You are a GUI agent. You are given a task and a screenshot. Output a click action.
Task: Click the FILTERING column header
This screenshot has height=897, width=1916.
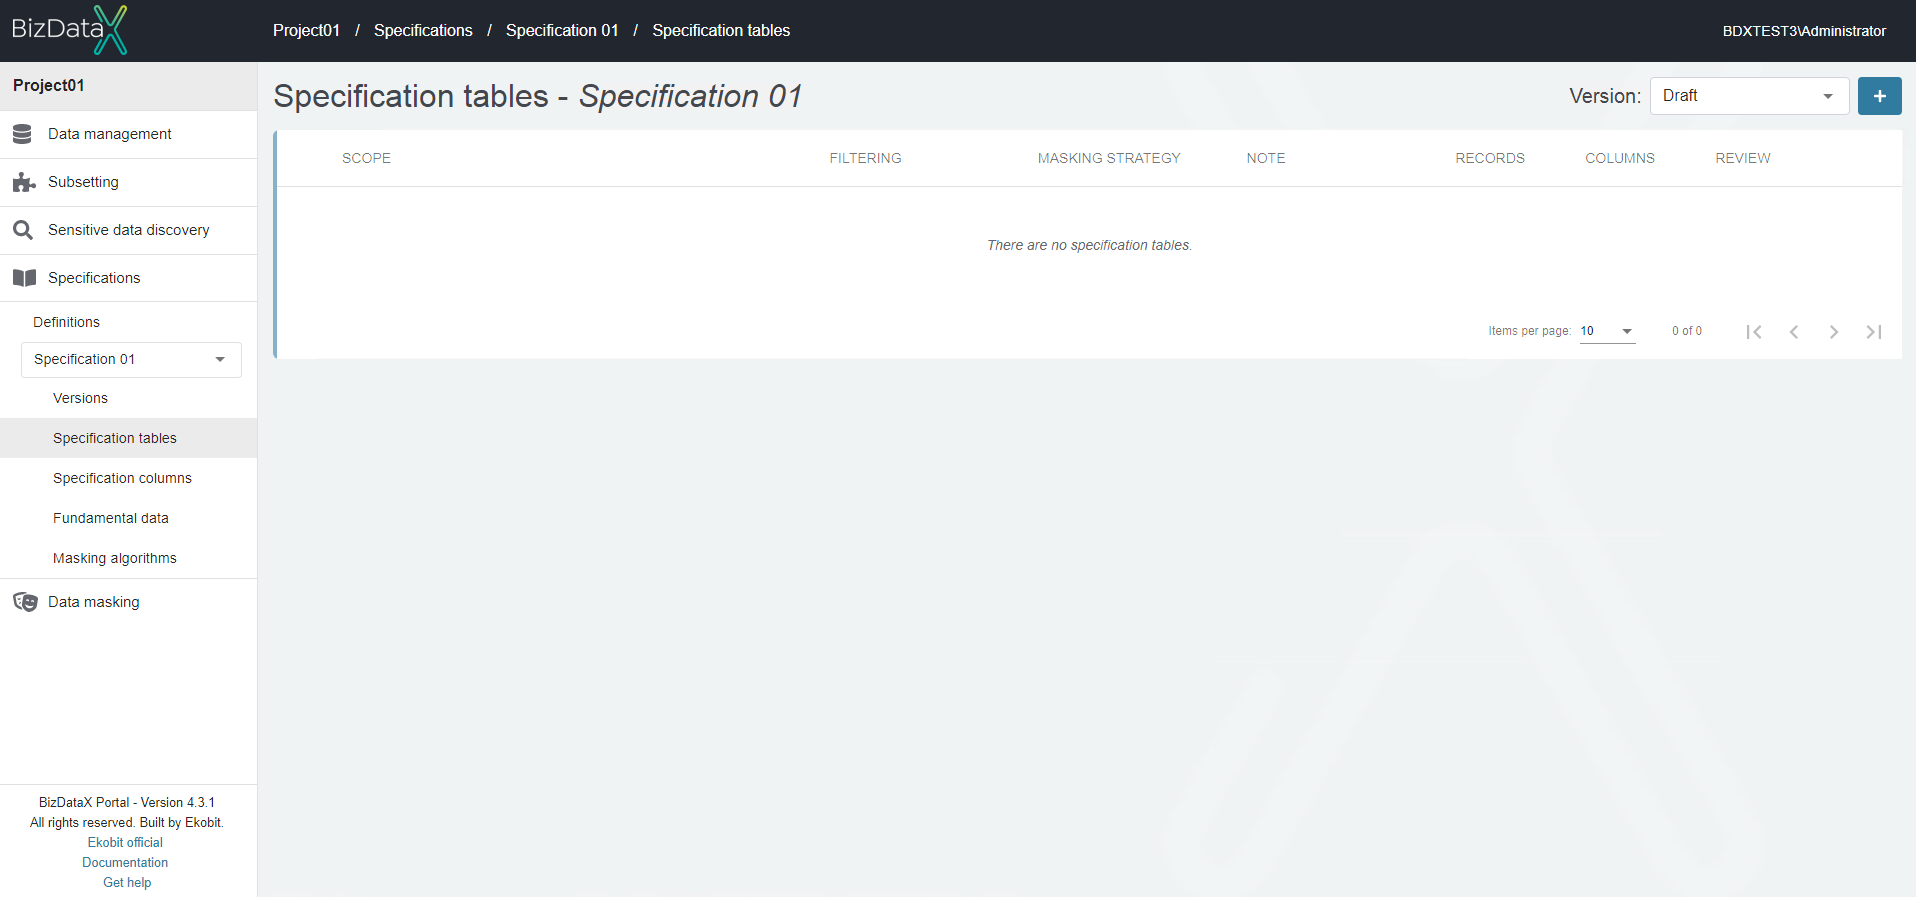pyautogui.click(x=865, y=158)
